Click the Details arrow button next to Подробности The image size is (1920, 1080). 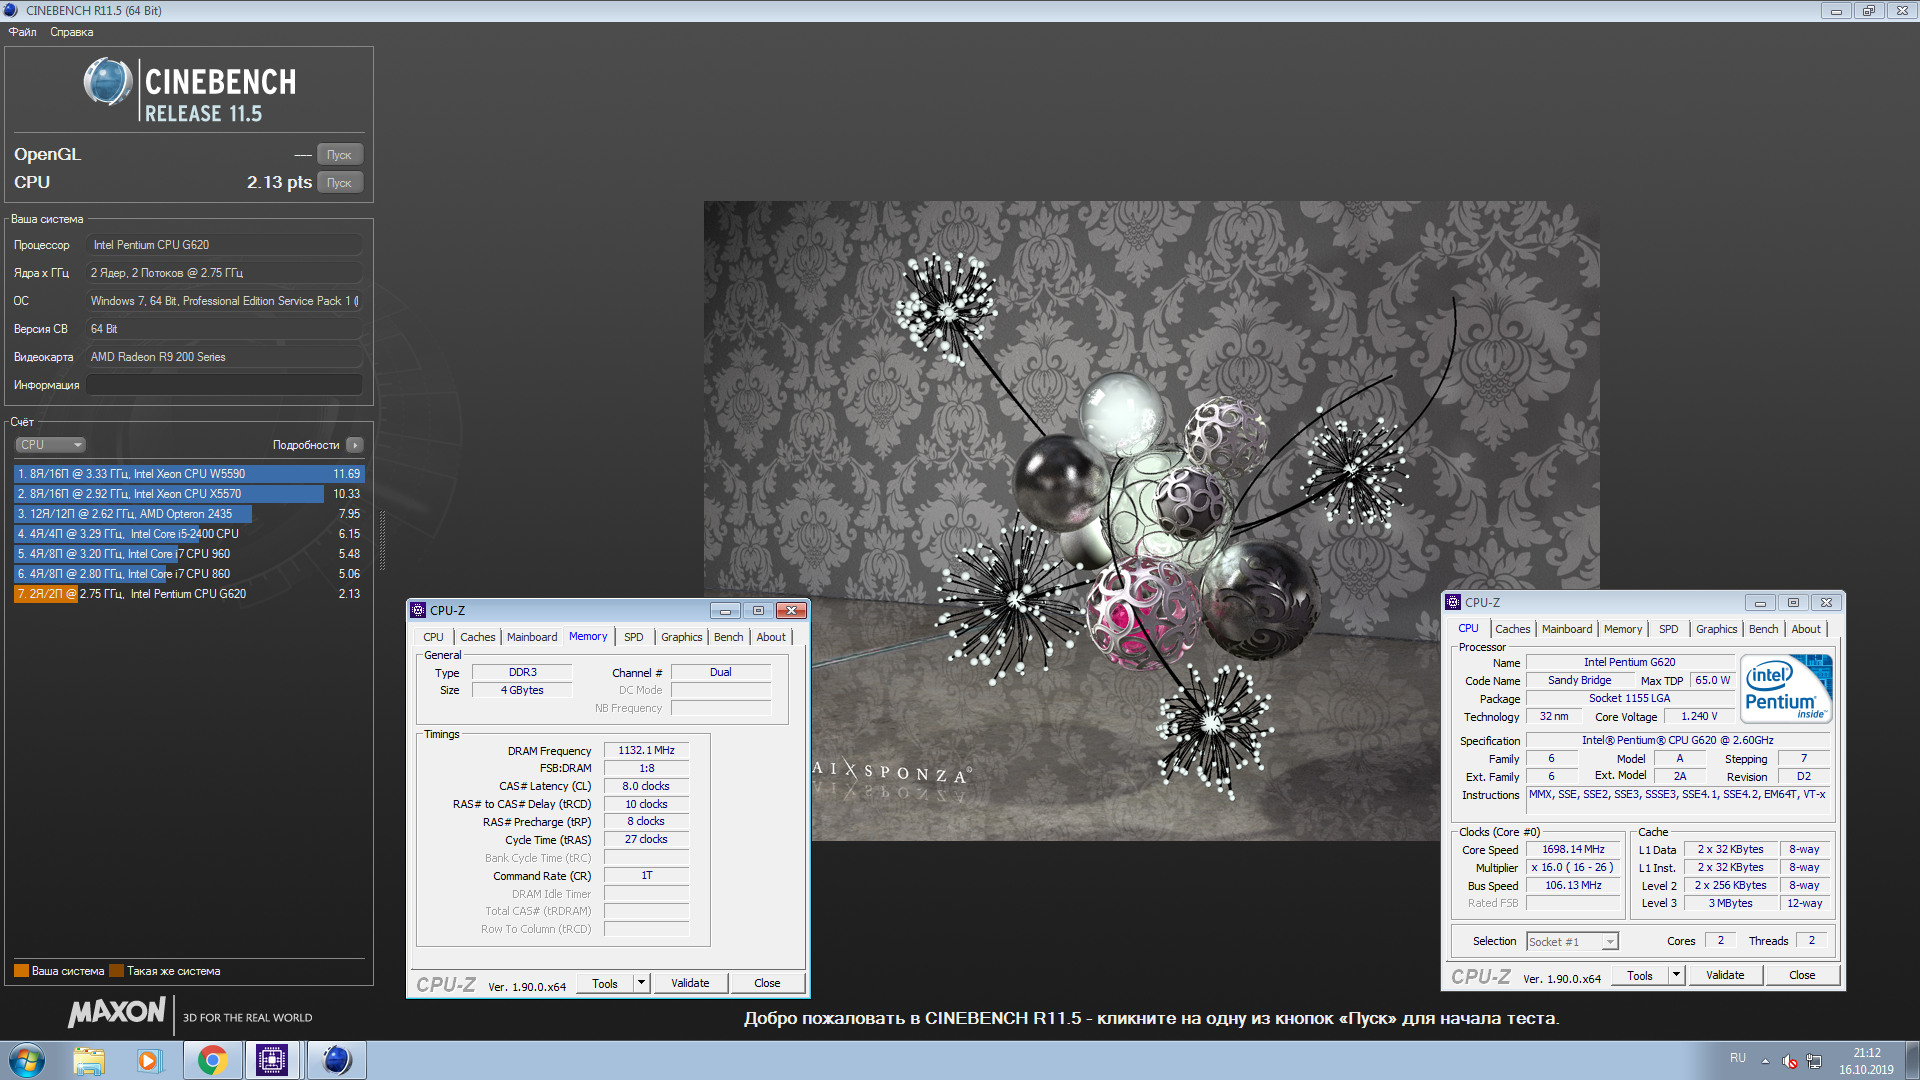point(355,445)
